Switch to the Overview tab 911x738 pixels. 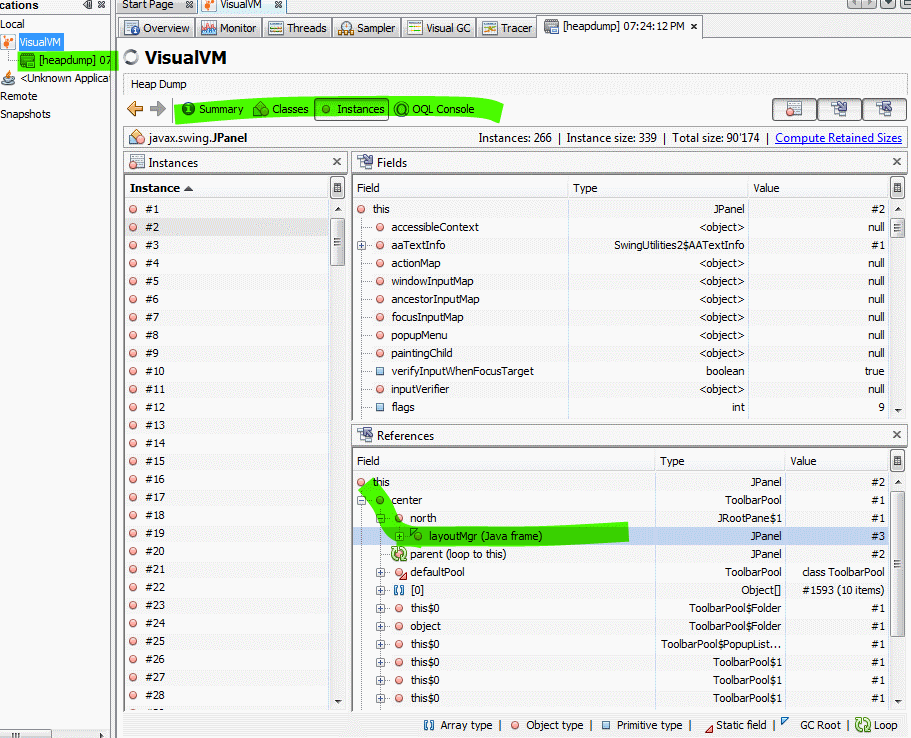(x=157, y=28)
